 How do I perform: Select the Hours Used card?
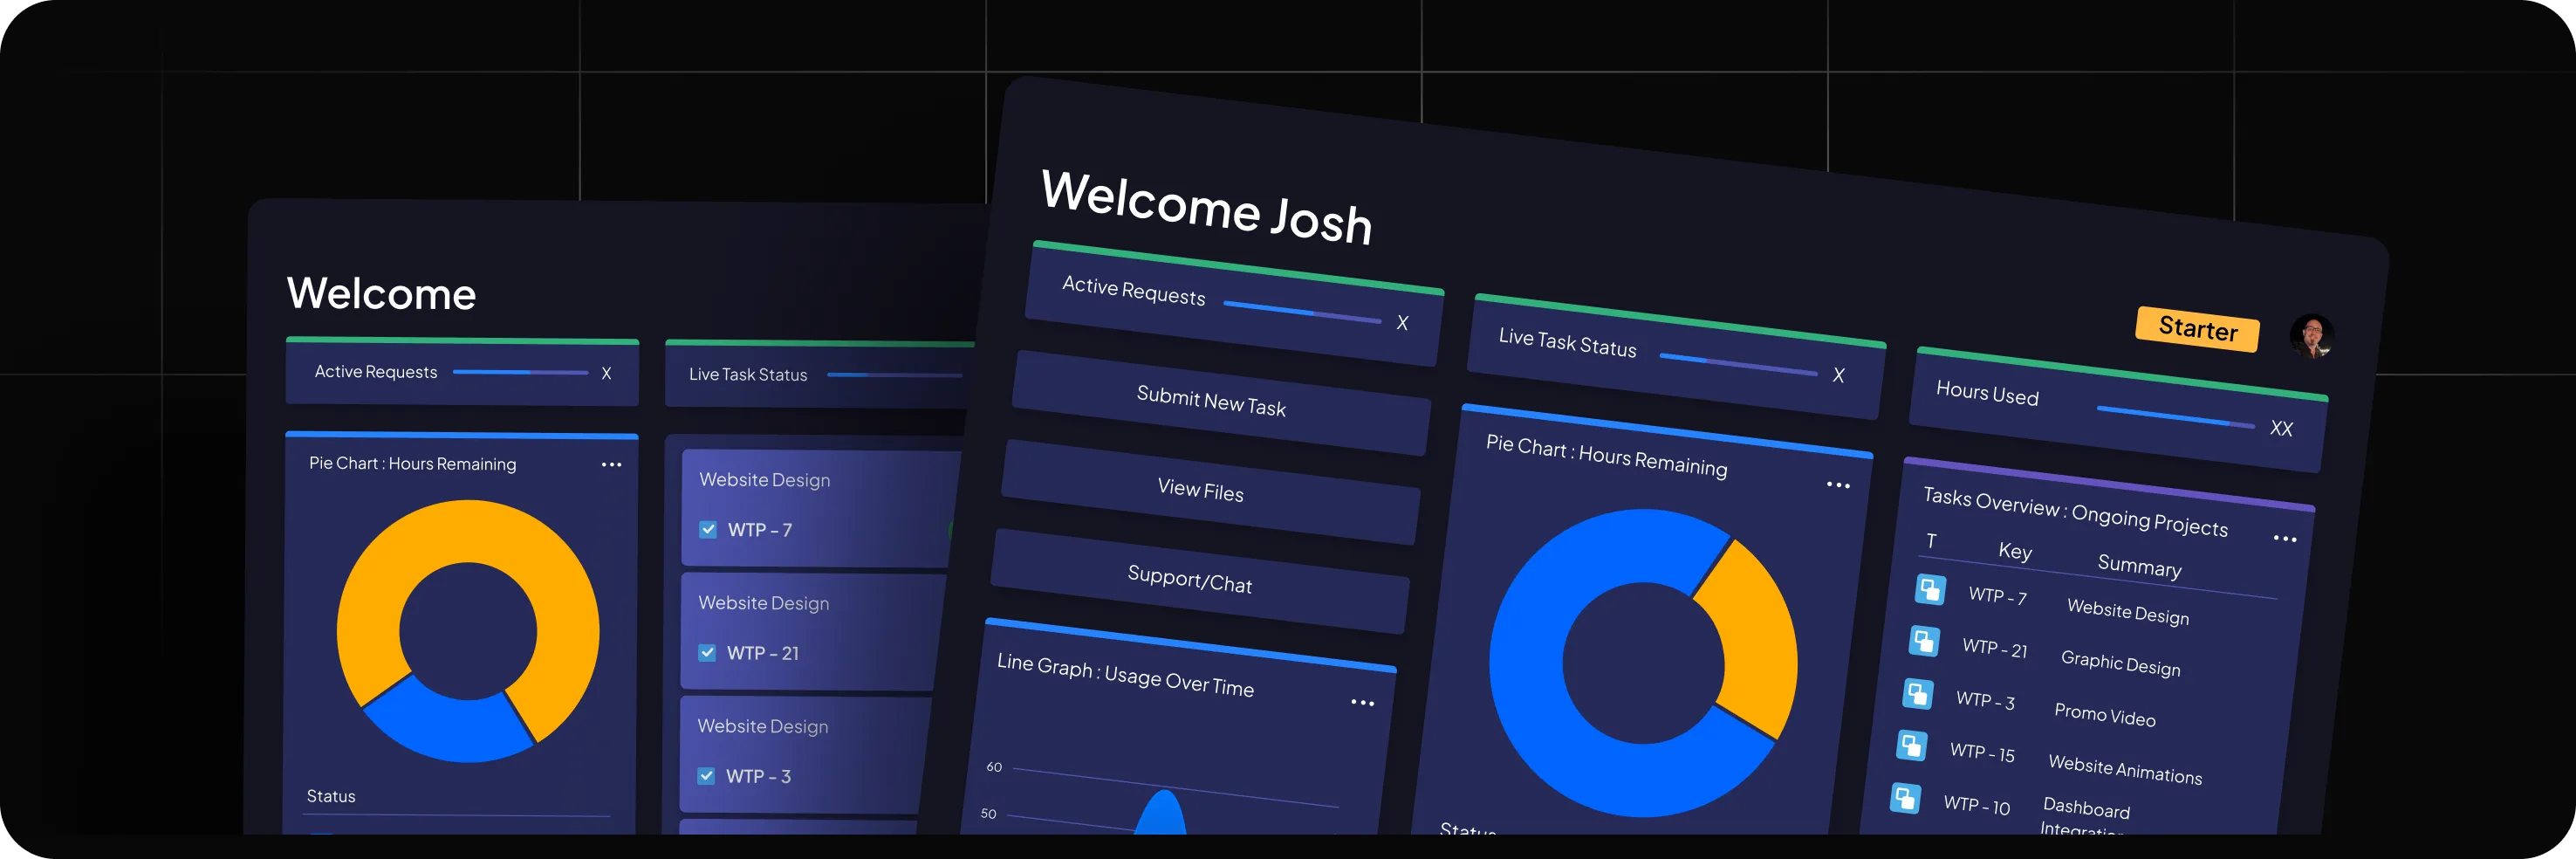[x=2118, y=410]
